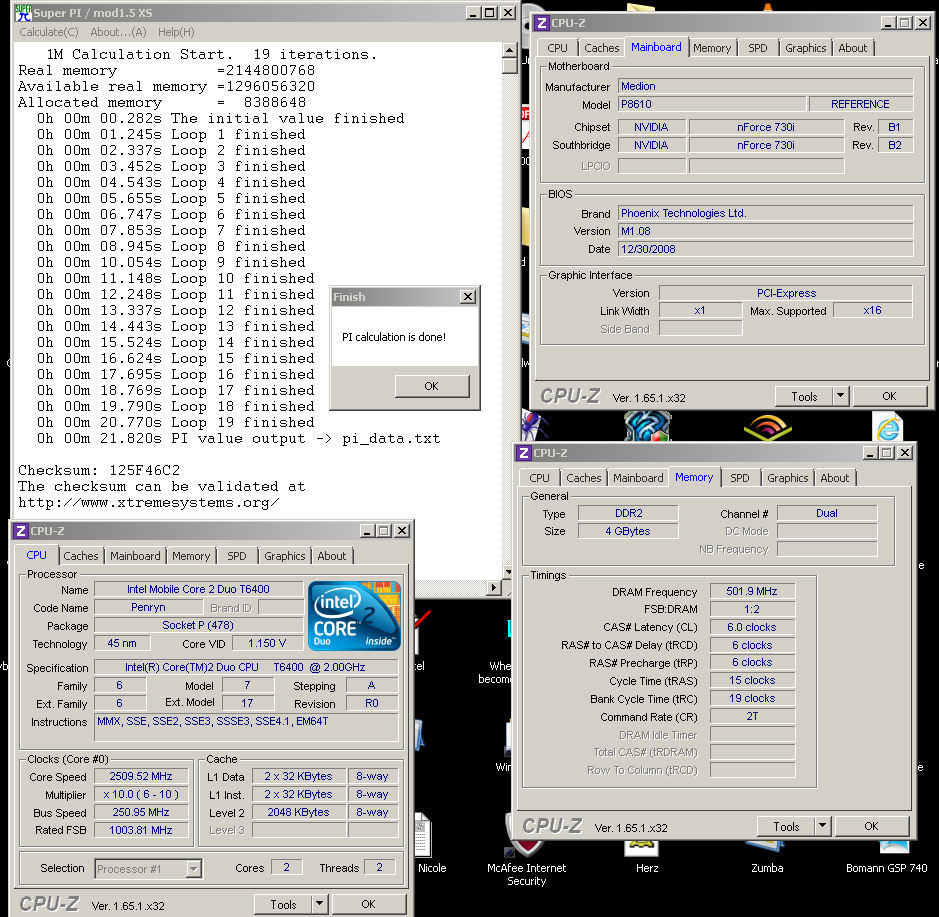Click the Super PI title bar icon
Image resolution: width=939 pixels, height=917 pixels.
tap(24, 13)
